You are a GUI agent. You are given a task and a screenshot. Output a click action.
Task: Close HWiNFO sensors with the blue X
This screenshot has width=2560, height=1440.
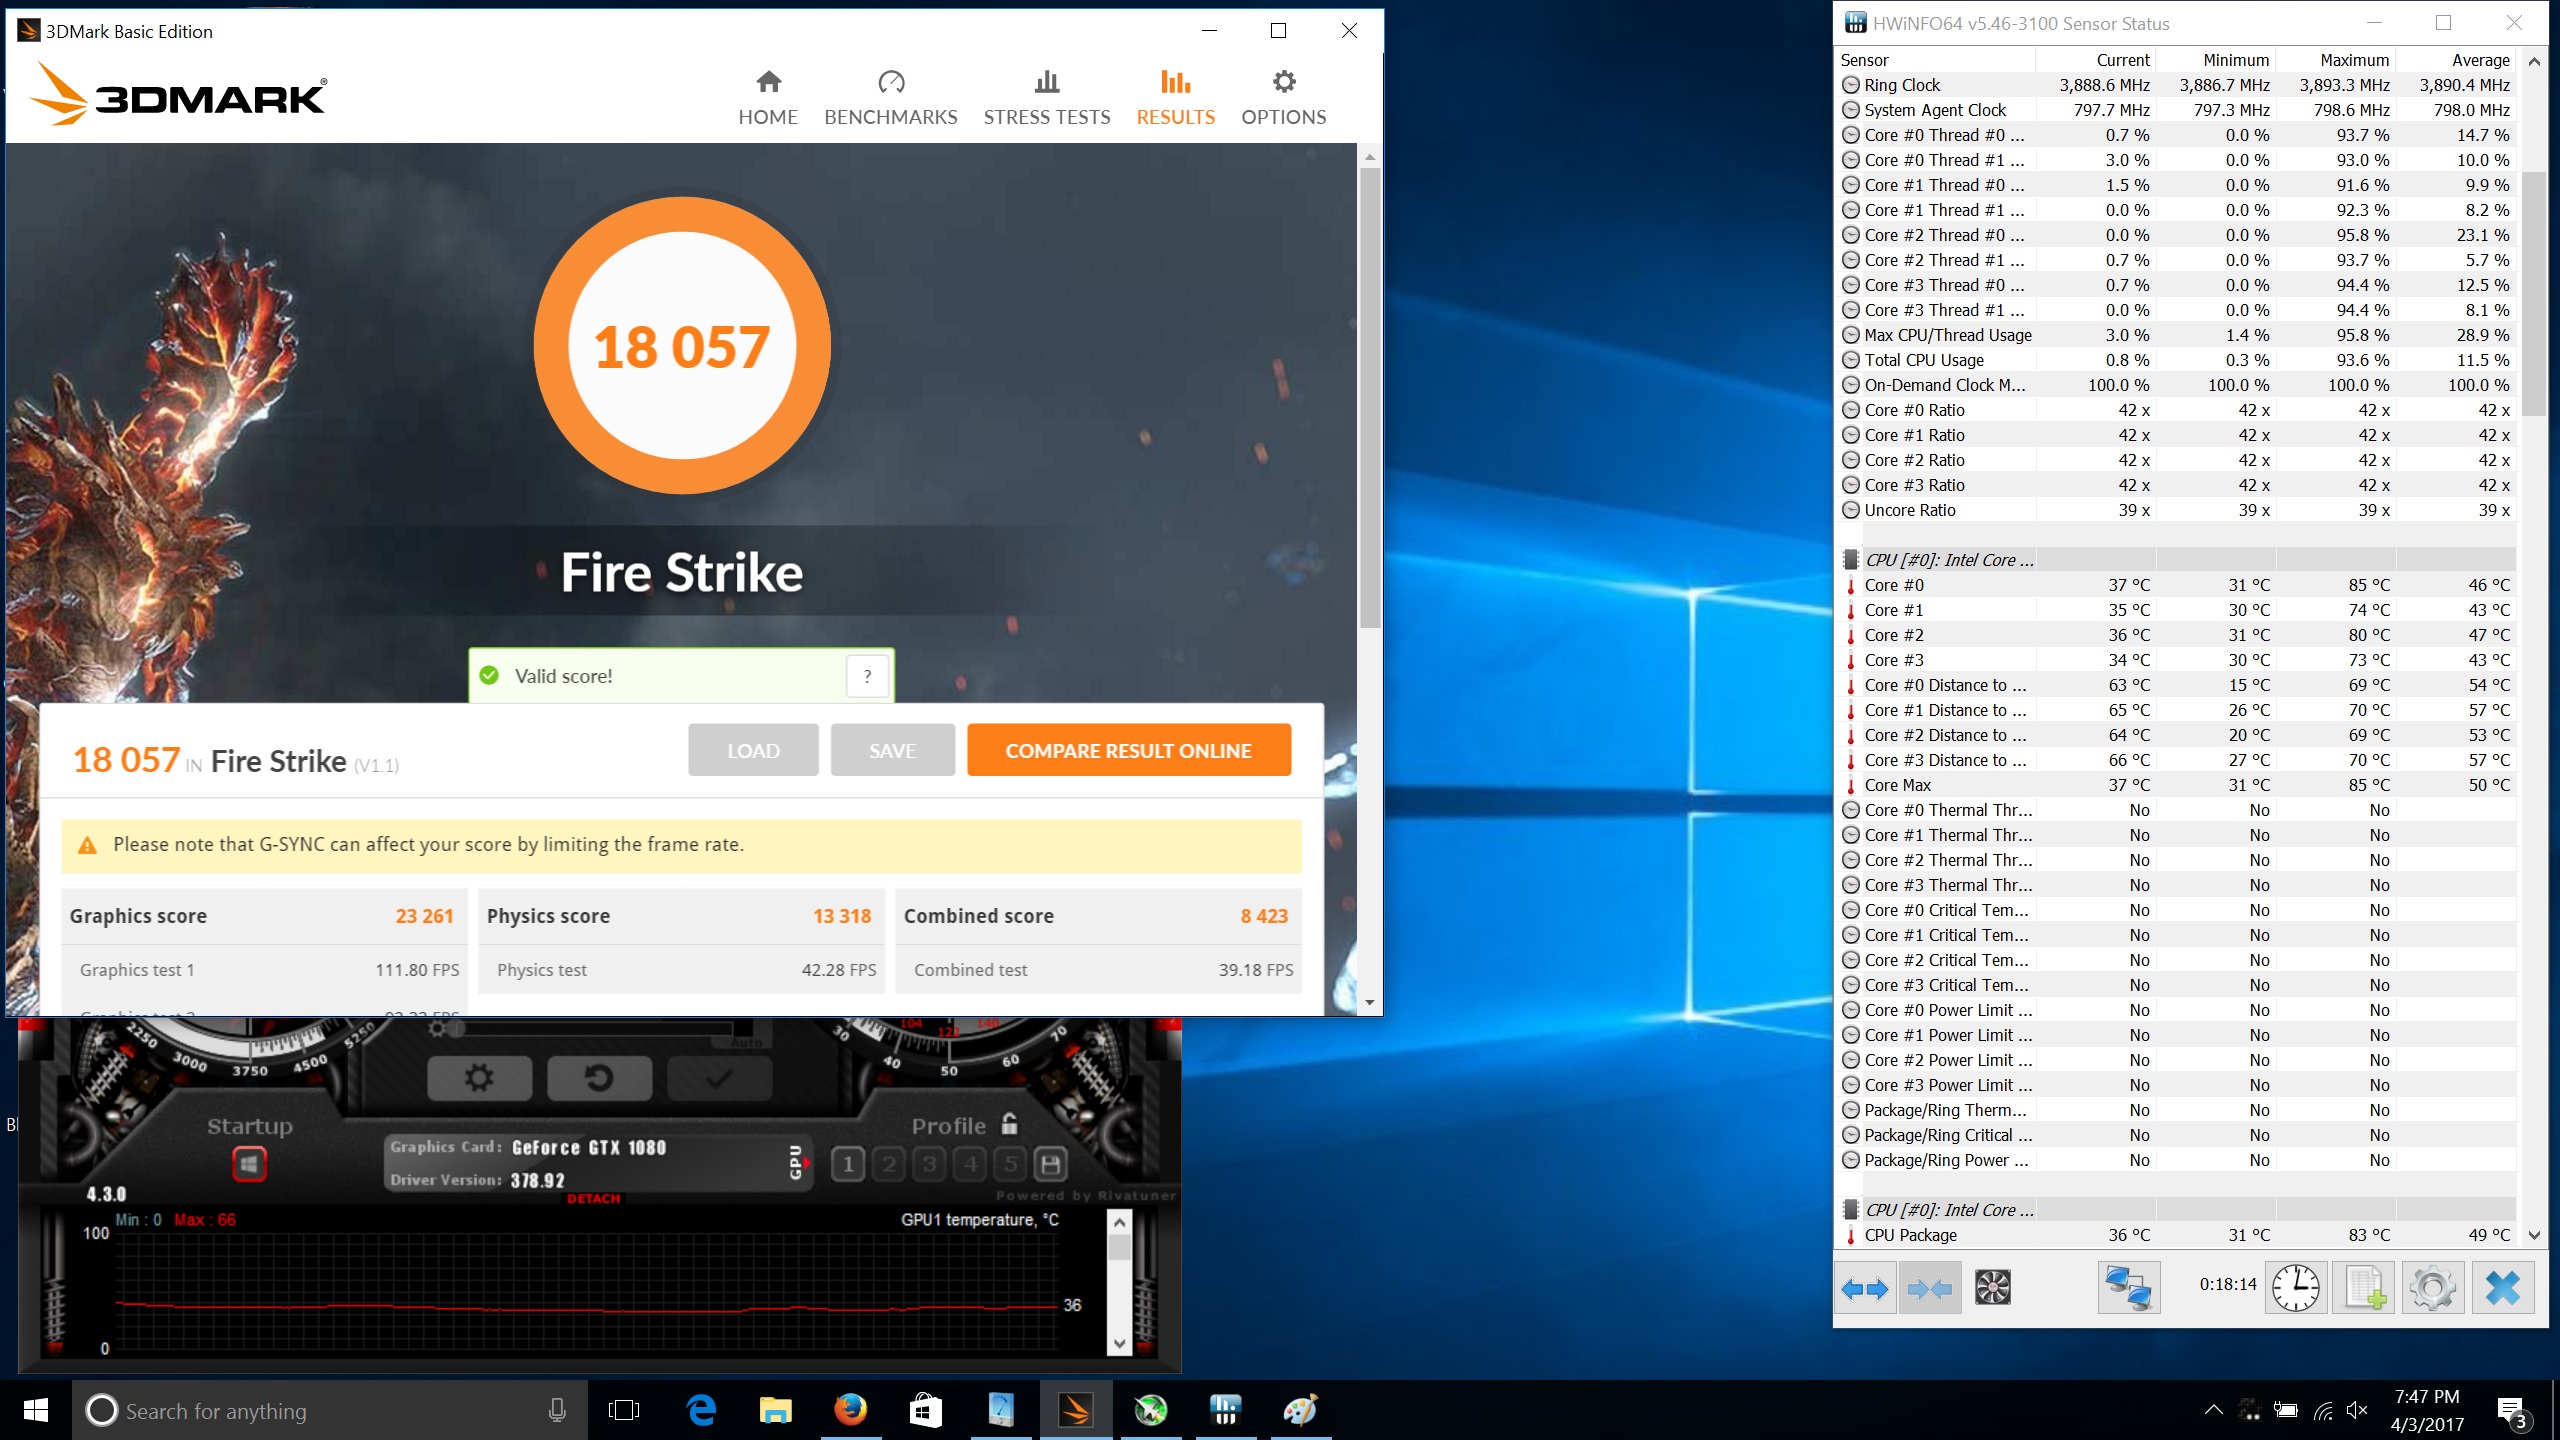2502,1288
